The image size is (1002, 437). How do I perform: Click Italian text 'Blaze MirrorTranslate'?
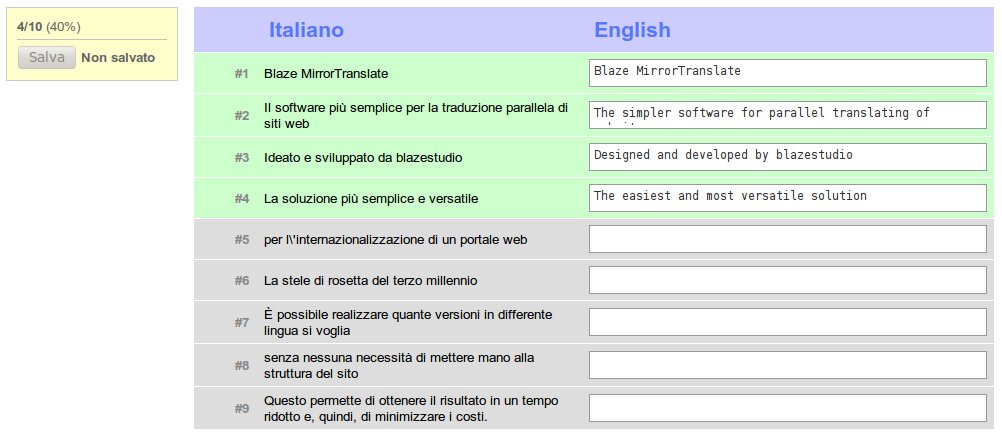[326, 74]
